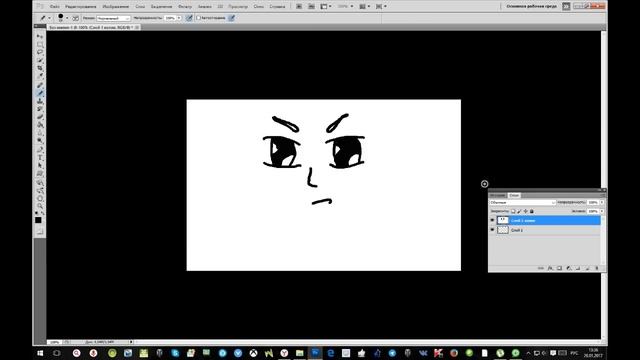Select the Healing Brush tool
Screen dimensions: 640x360
coord(40,85)
